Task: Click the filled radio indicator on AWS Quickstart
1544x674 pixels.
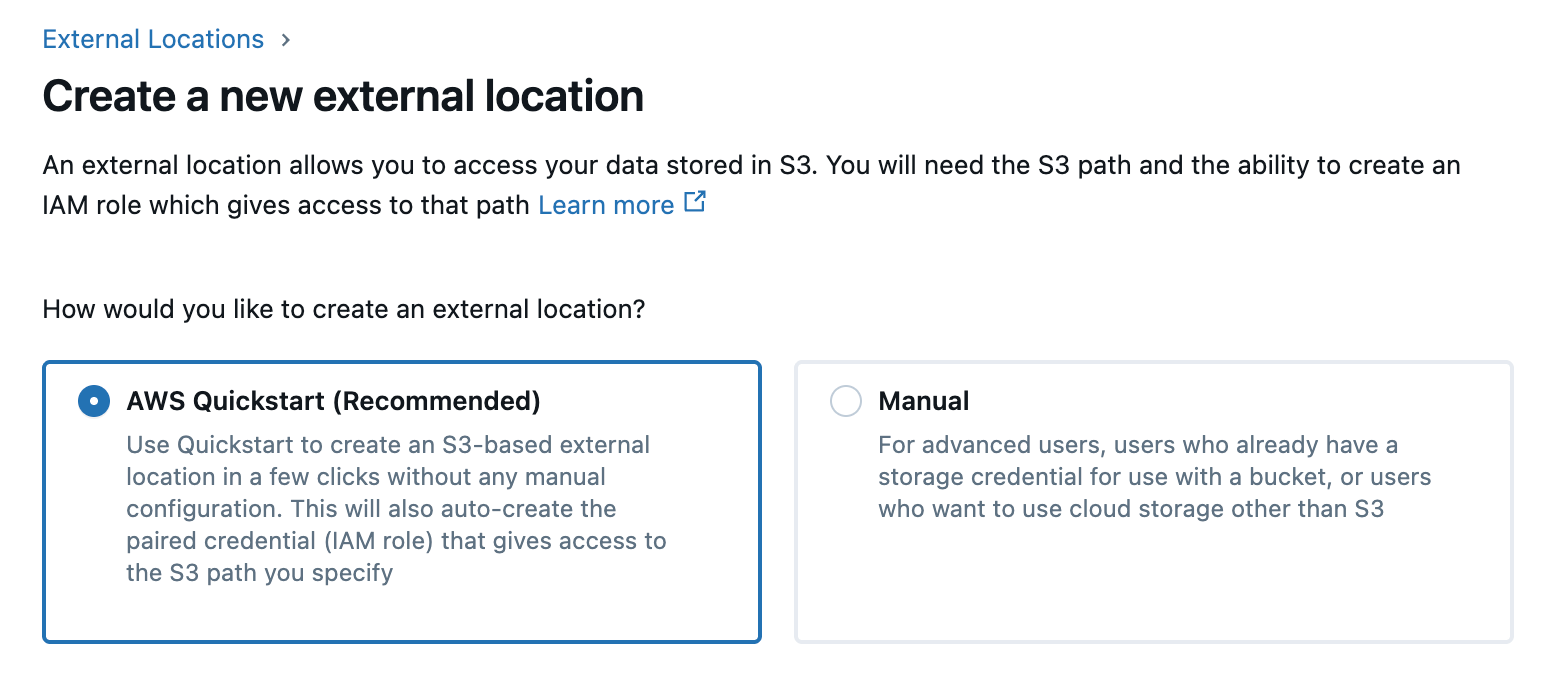Action: 93,401
